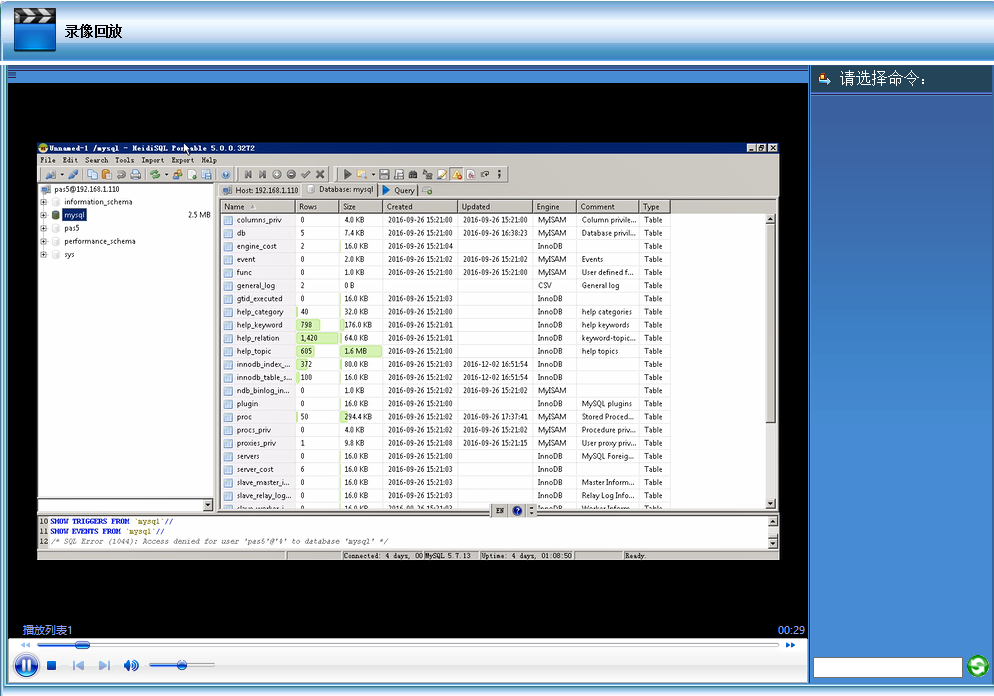Click the Post changes checkmark icon
994x696 pixels.
click(x=306, y=174)
